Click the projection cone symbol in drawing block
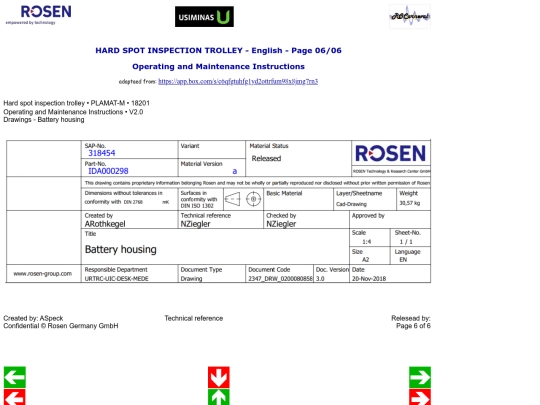The width and height of the screenshot is (540, 405). (x=233, y=199)
